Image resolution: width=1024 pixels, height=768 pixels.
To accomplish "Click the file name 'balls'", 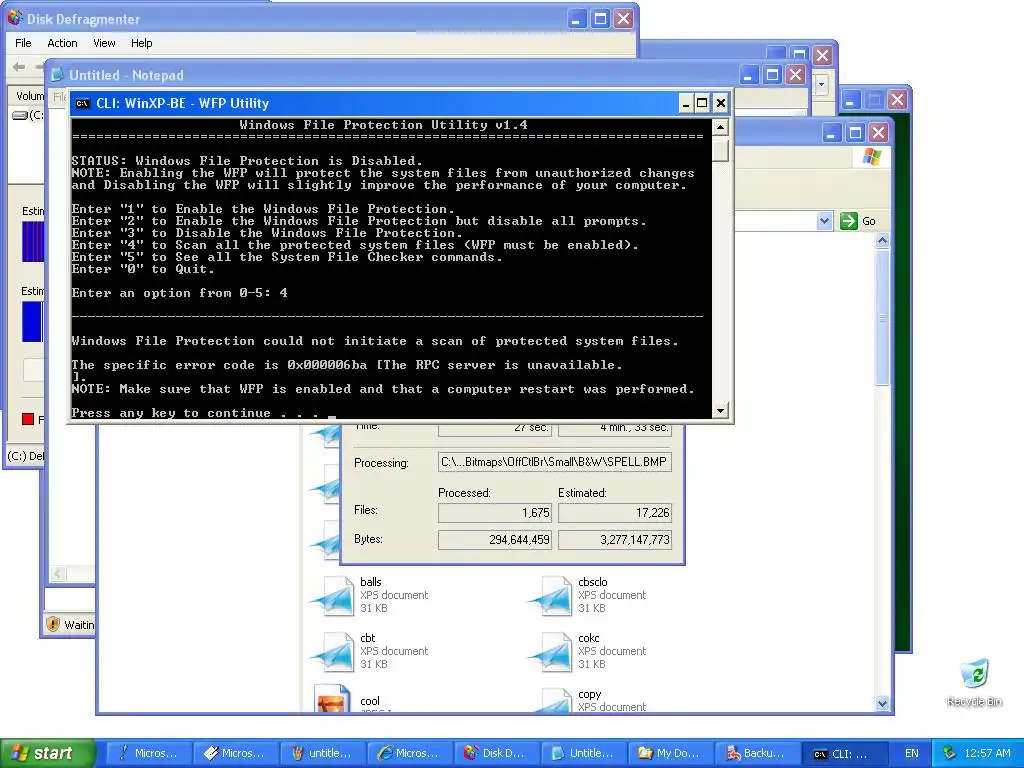I will click(x=370, y=582).
